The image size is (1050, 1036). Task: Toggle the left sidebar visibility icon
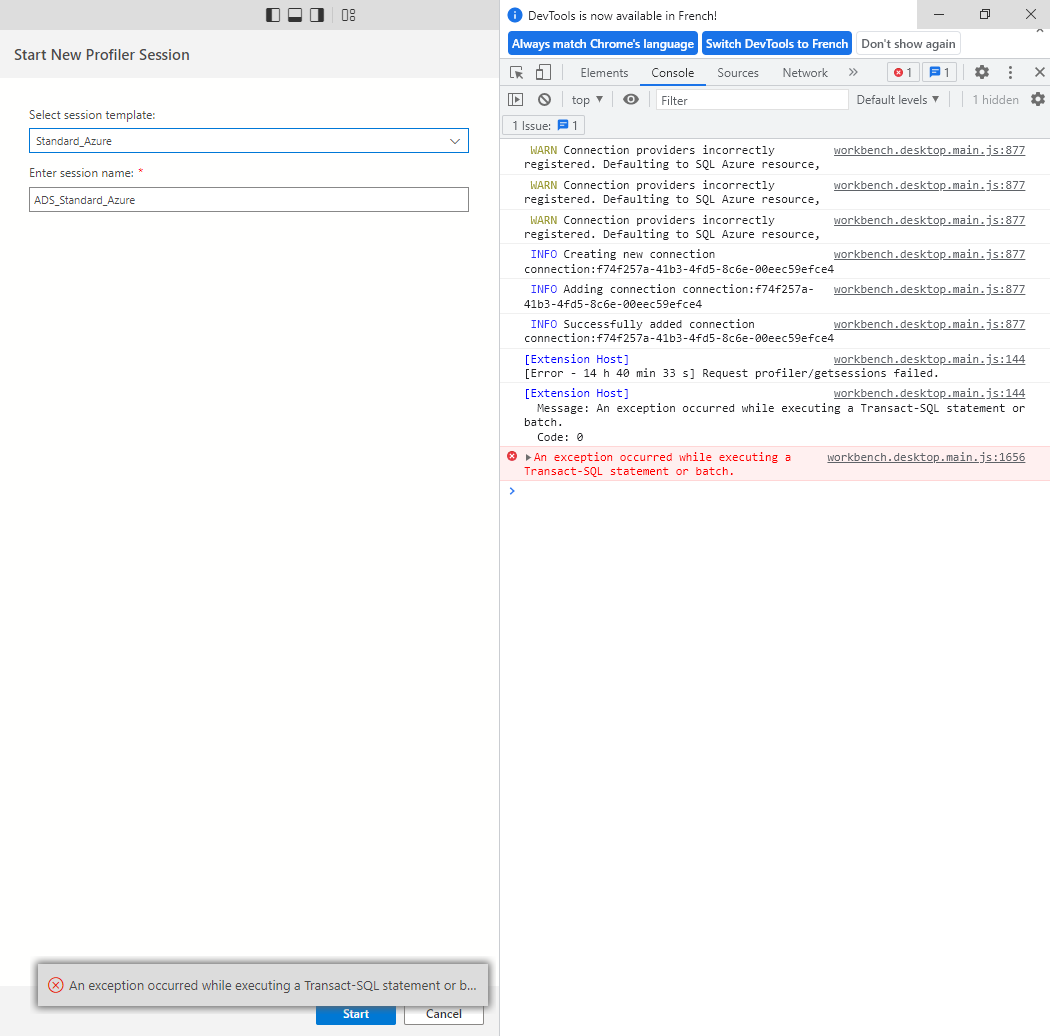[x=272, y=15]
